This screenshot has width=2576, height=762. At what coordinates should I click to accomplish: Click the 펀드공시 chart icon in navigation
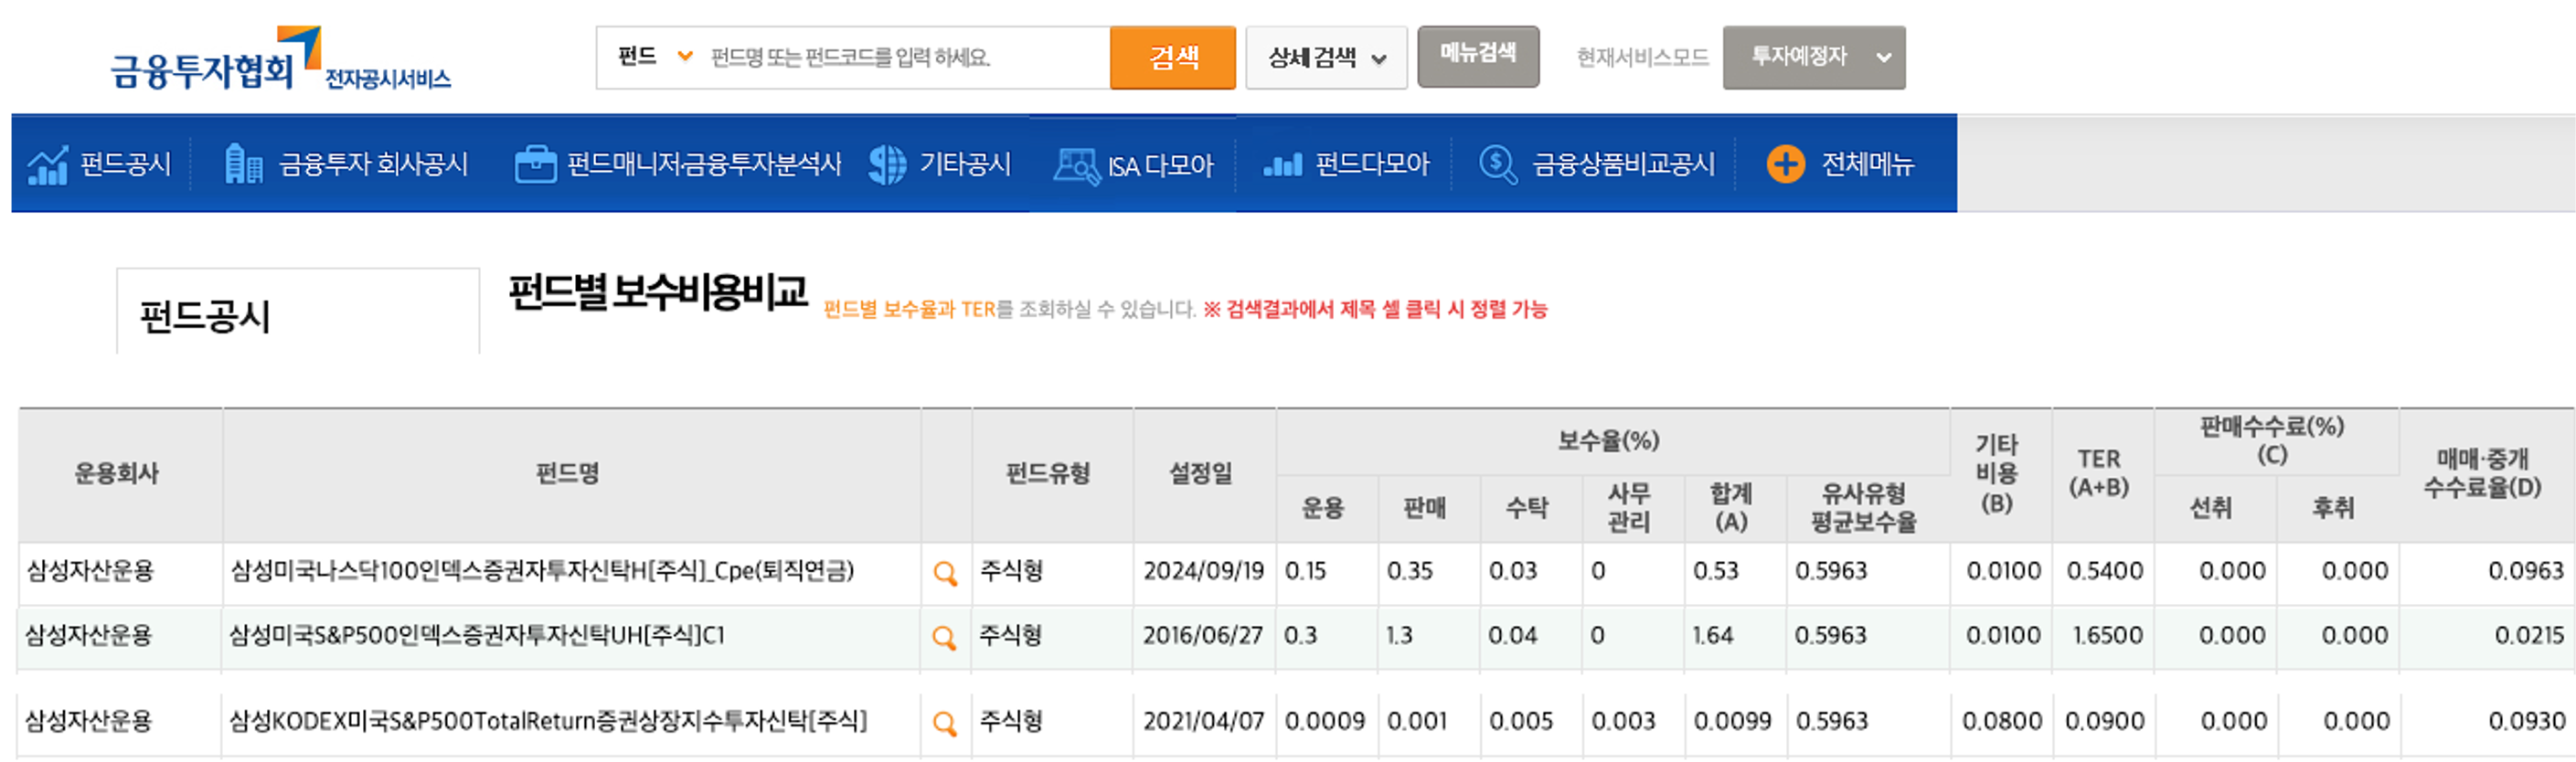[47, 165]
